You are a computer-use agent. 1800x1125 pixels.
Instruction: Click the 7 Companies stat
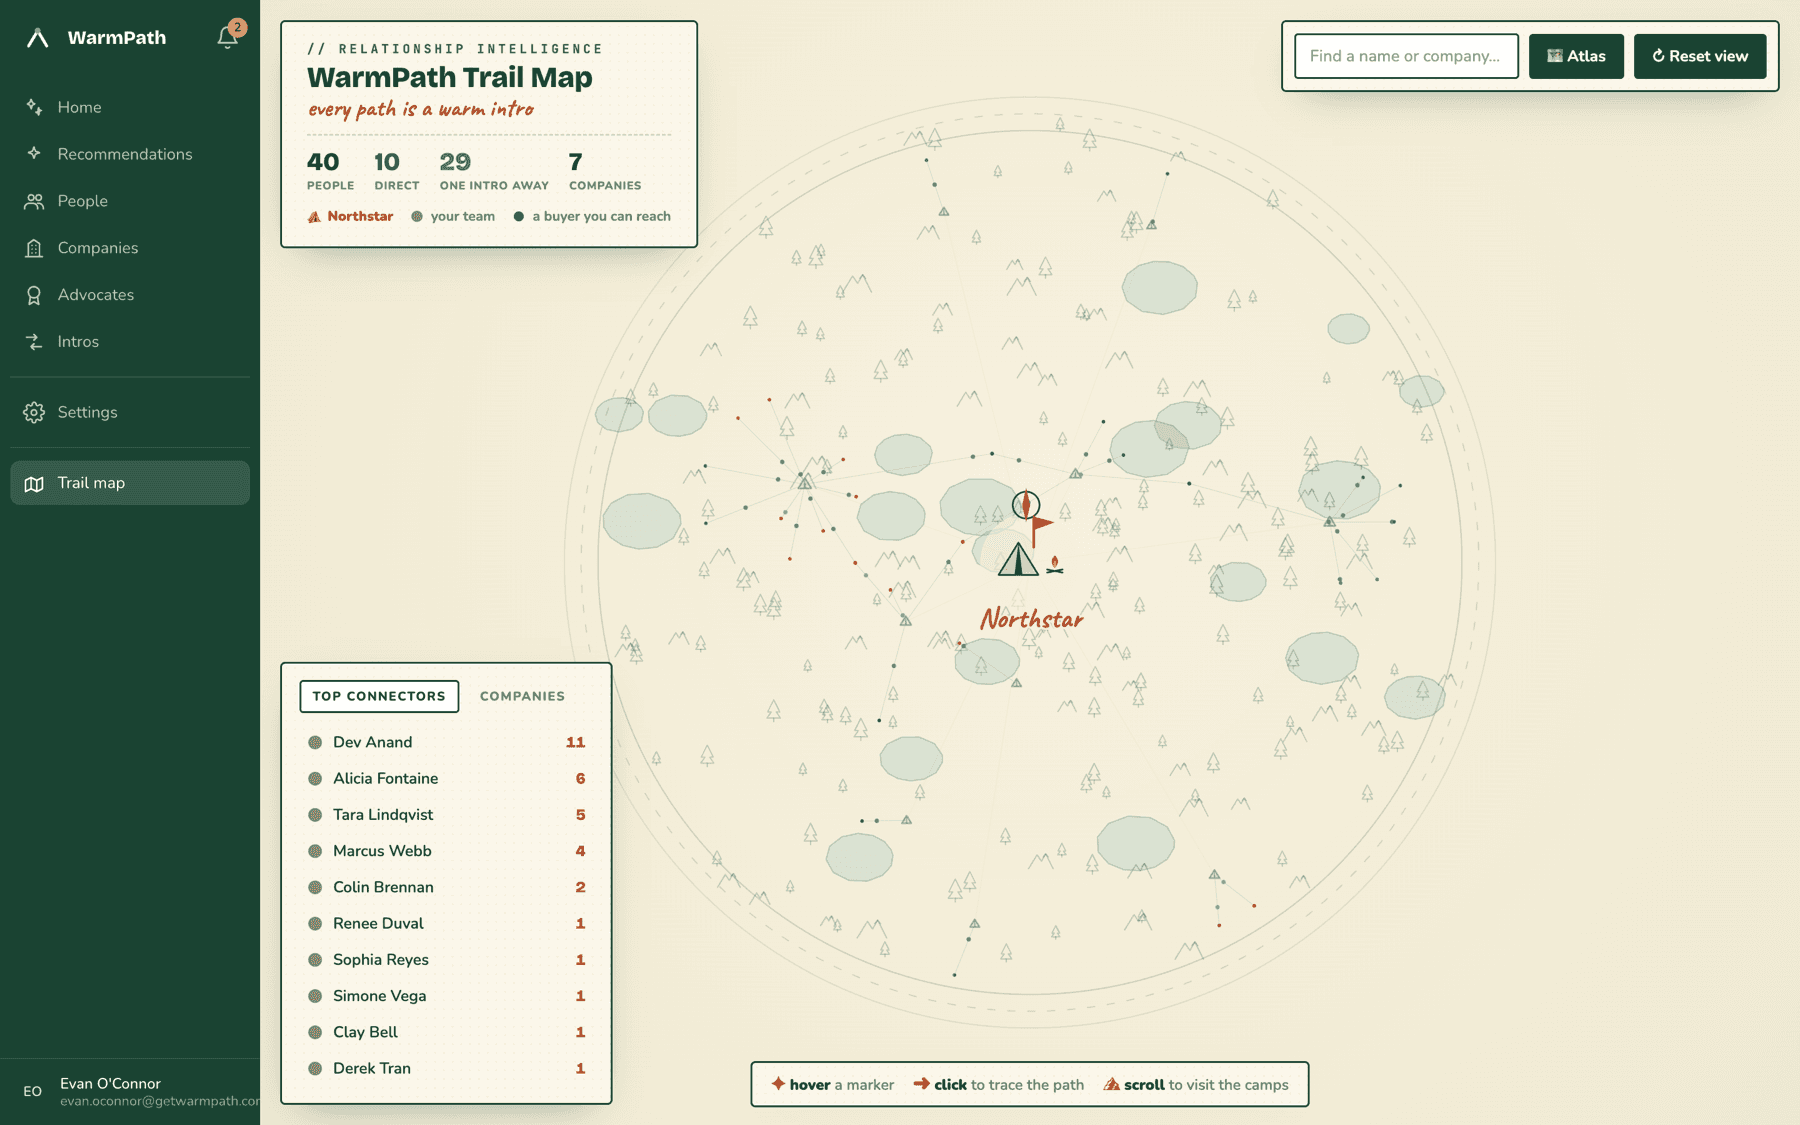(x=605, y=170)
